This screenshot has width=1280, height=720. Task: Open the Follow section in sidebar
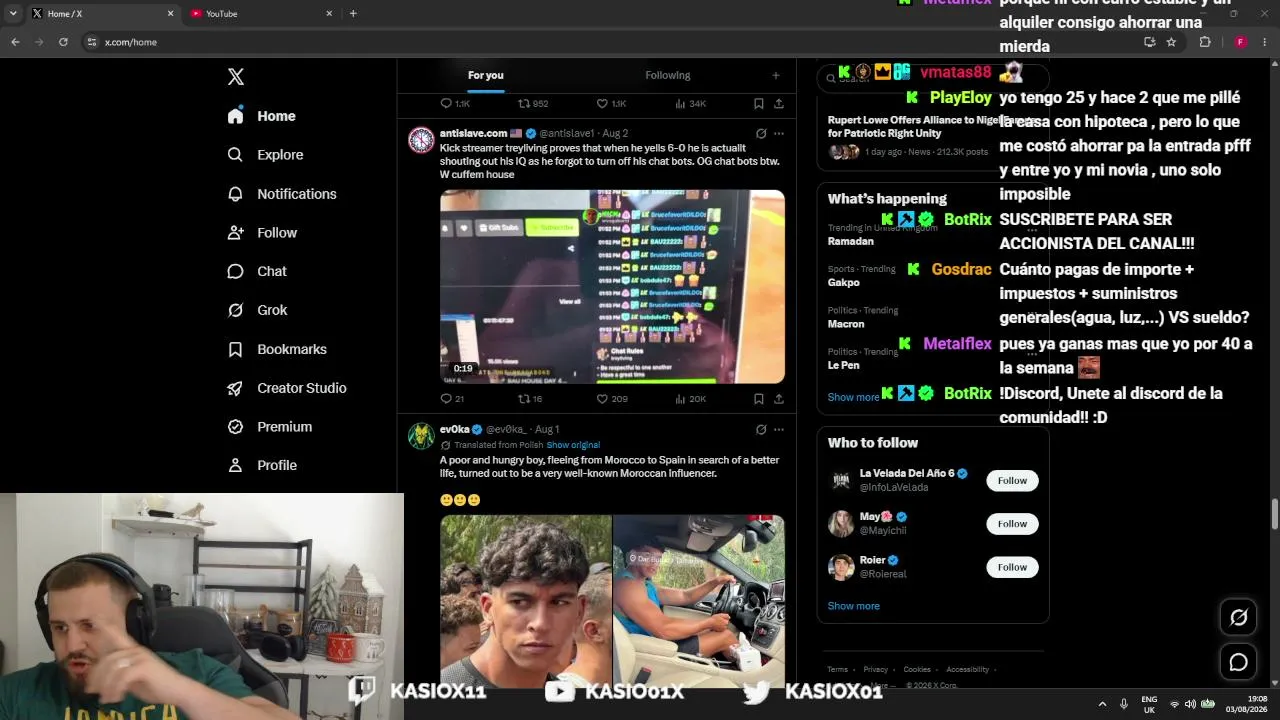(262, 233)
